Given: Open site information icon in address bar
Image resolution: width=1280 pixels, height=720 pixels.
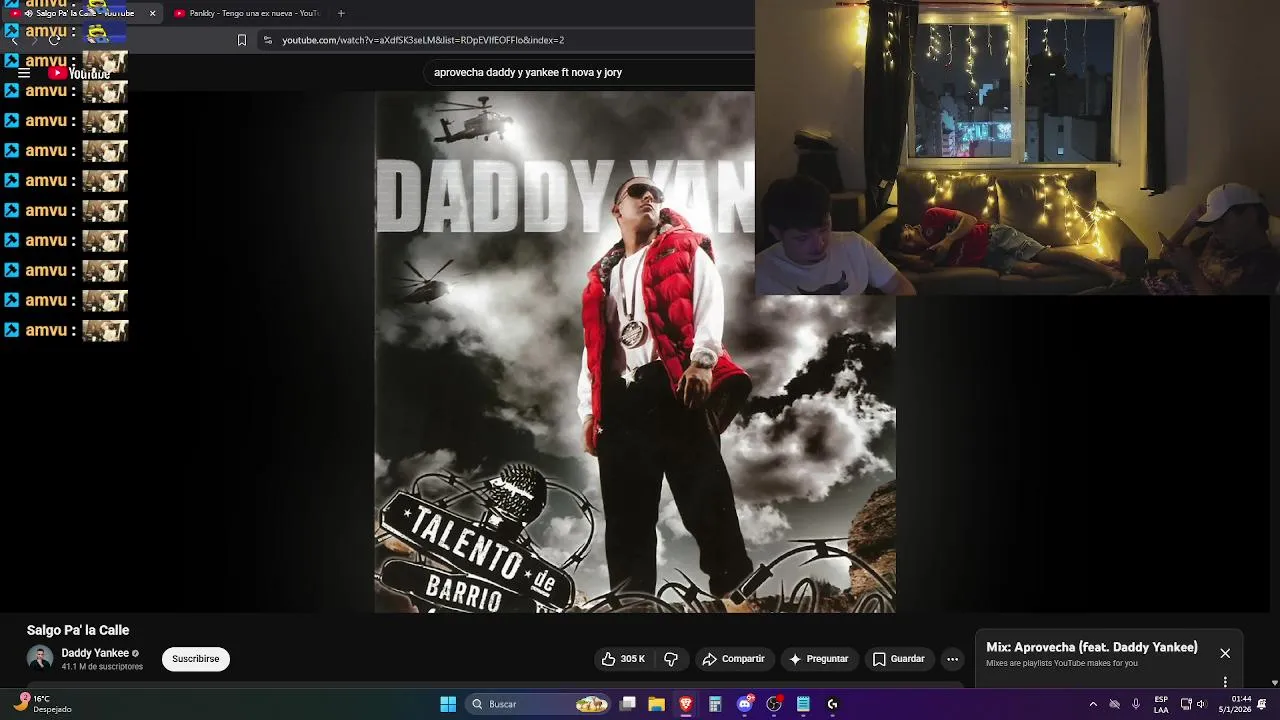Looking at the screenshot, I should coord(267,40).
